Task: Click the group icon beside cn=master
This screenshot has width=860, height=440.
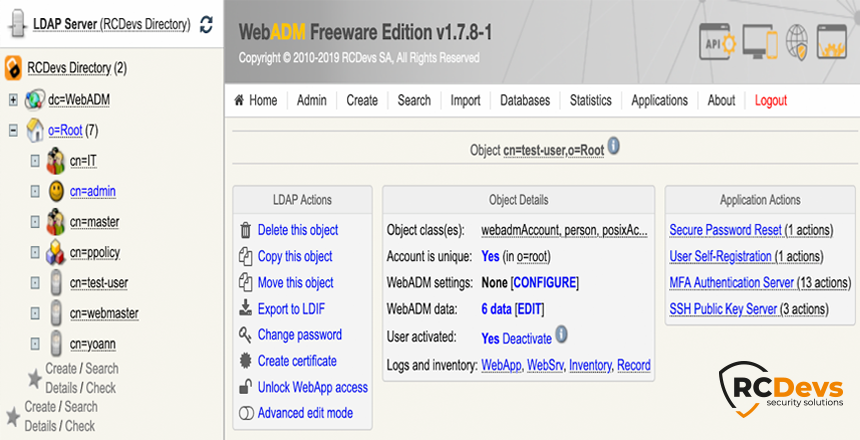Action: click(x=55, y=222)
